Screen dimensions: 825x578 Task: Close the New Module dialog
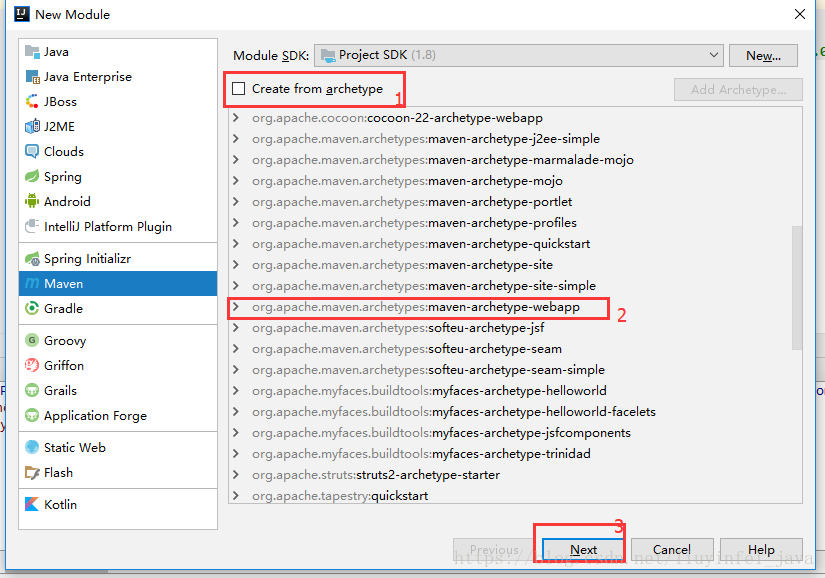click(x=800, y=14)
